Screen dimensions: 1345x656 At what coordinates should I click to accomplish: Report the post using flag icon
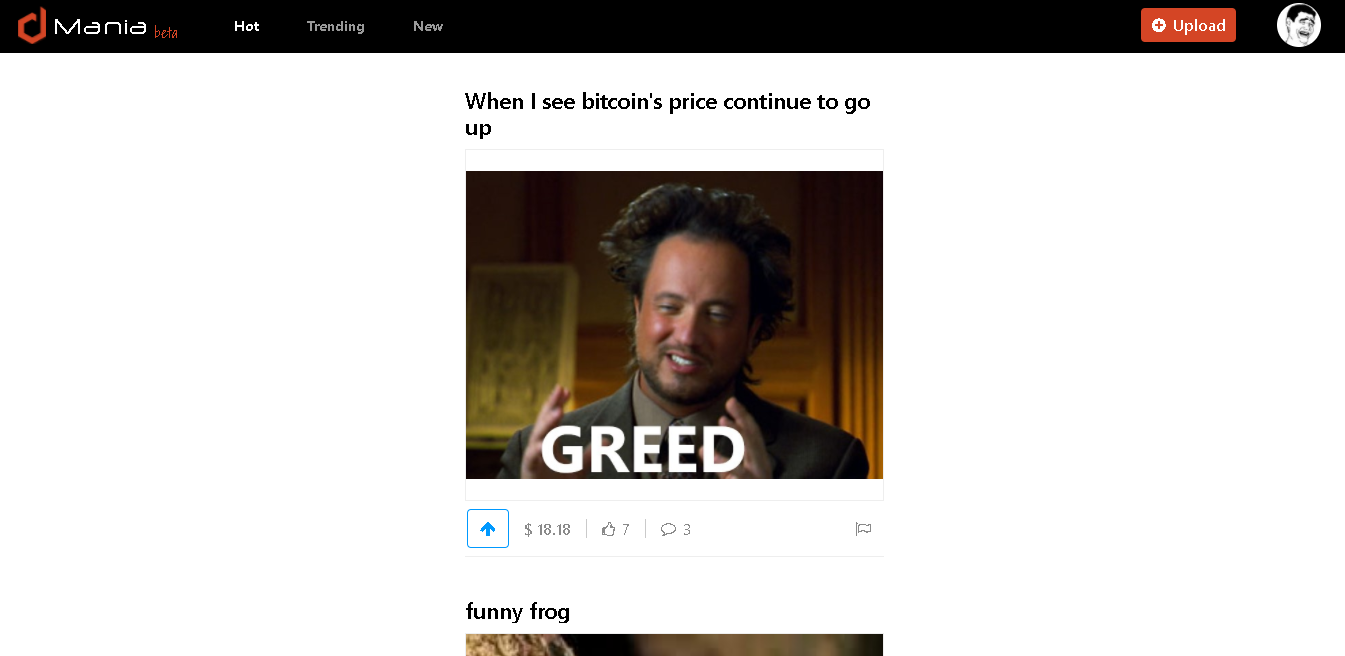pos(863,529)
